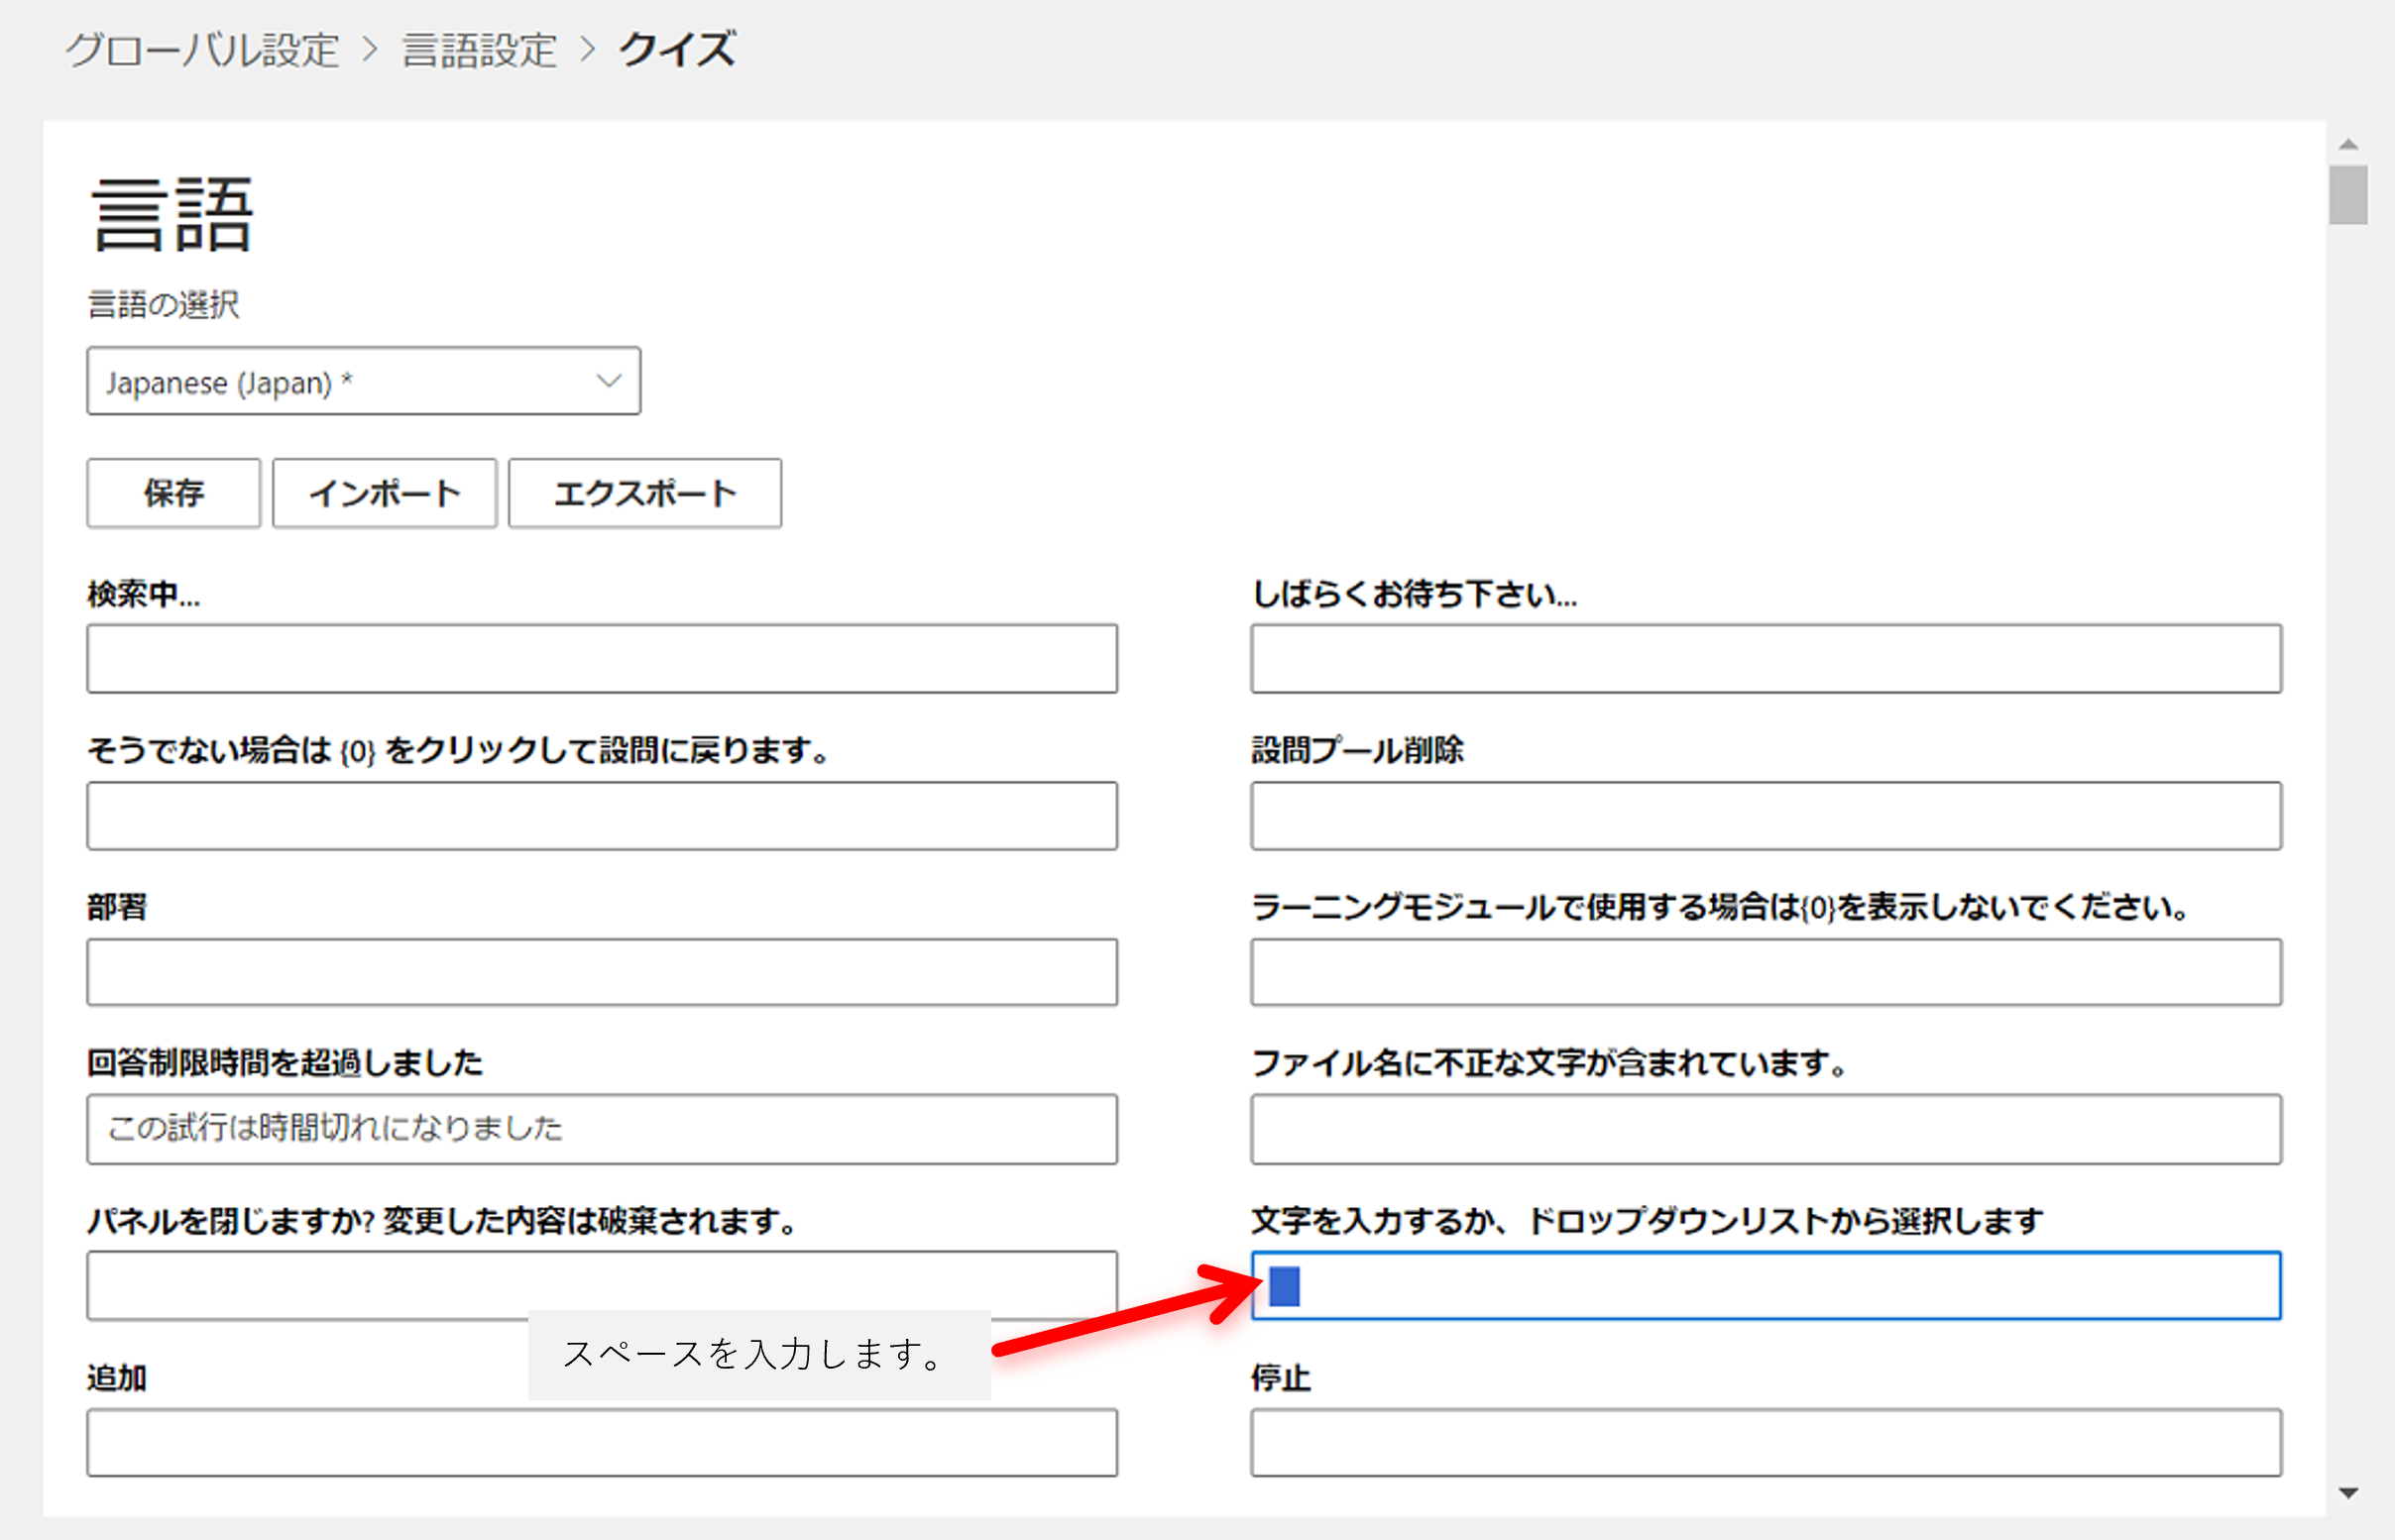Screen dimensions: 2395x1540
Task: Click the インポート button
Action: 385,493
